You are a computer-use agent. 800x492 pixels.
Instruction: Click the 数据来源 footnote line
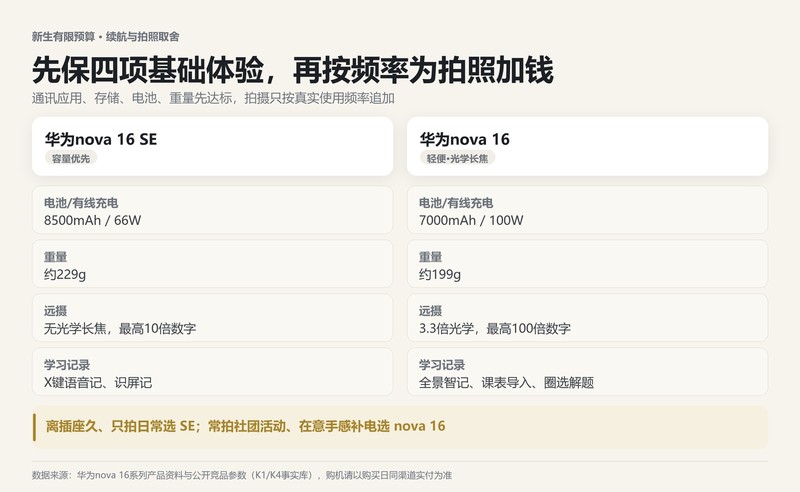pyautogui.click(x=242, y=475)
